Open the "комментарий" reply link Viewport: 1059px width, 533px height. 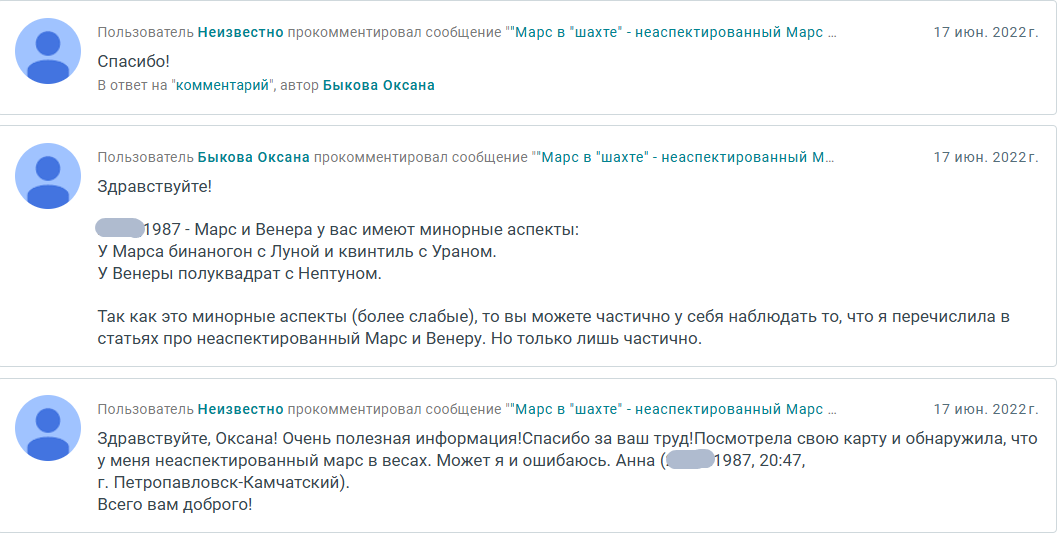[222, 85]
